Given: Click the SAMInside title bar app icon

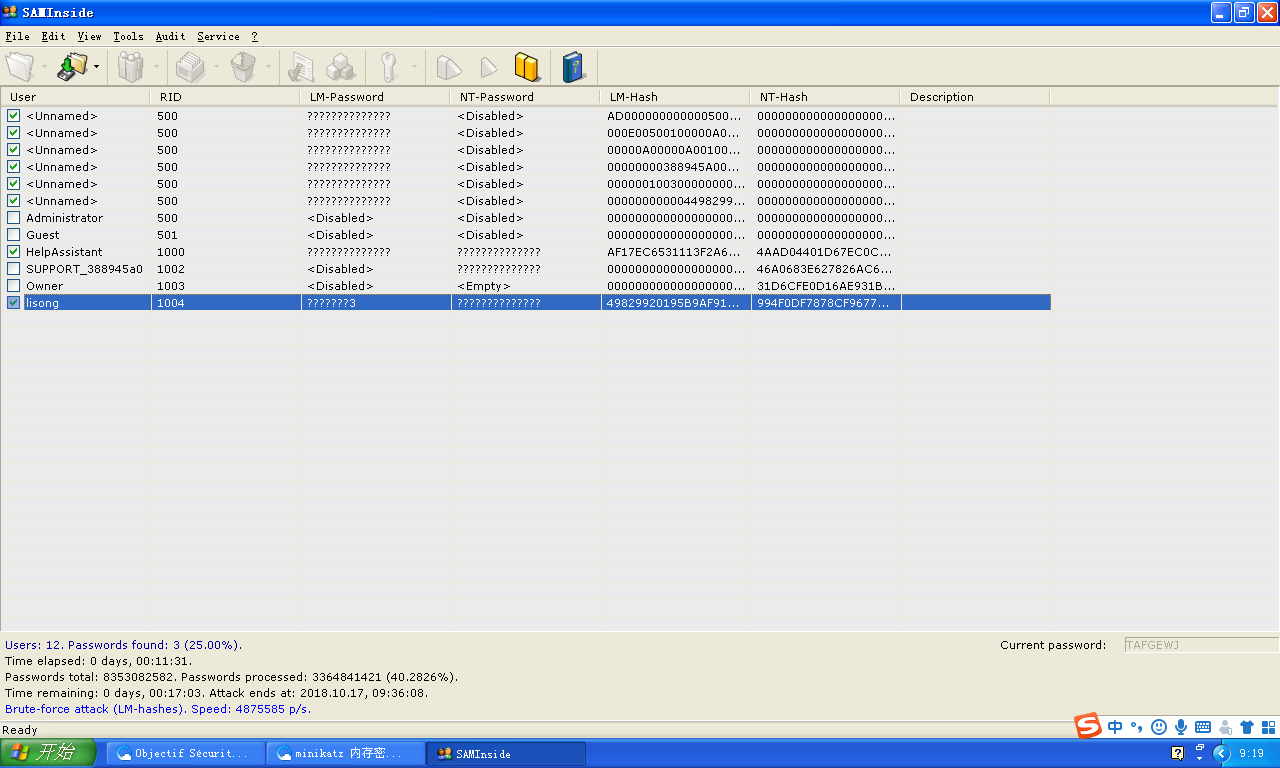Looking at the screenshot, I should (x=11, y=13).
